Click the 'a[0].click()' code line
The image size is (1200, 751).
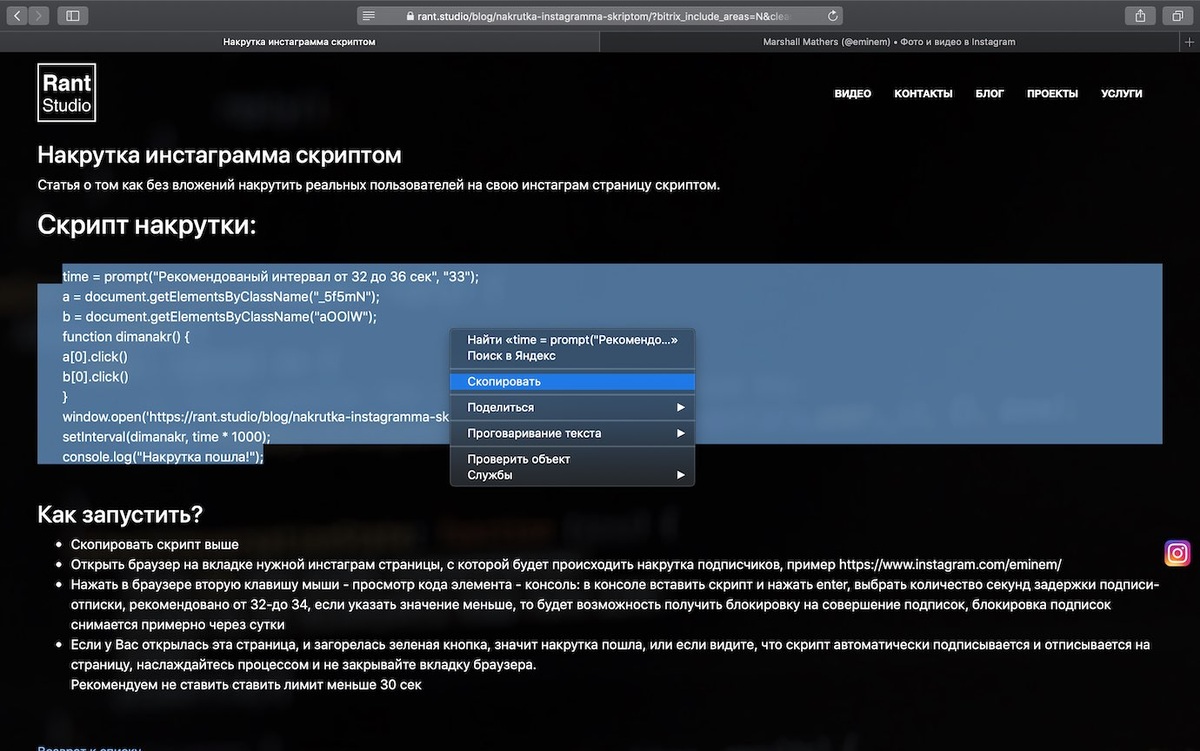(x=95, y=356)
